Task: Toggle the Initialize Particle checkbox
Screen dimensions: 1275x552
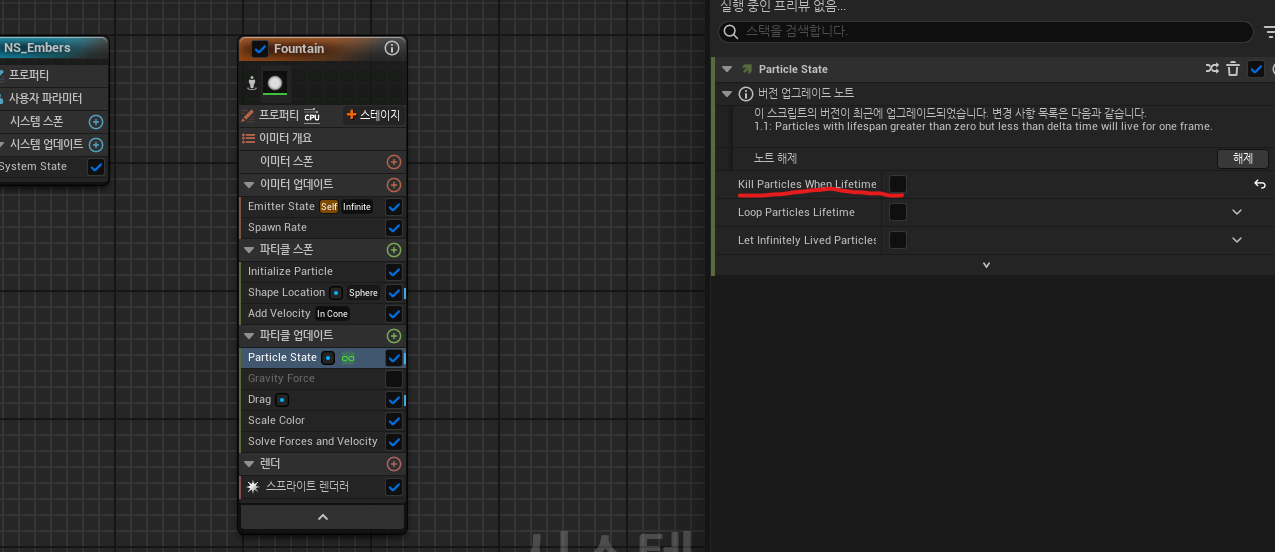Action: coord(394,272)
